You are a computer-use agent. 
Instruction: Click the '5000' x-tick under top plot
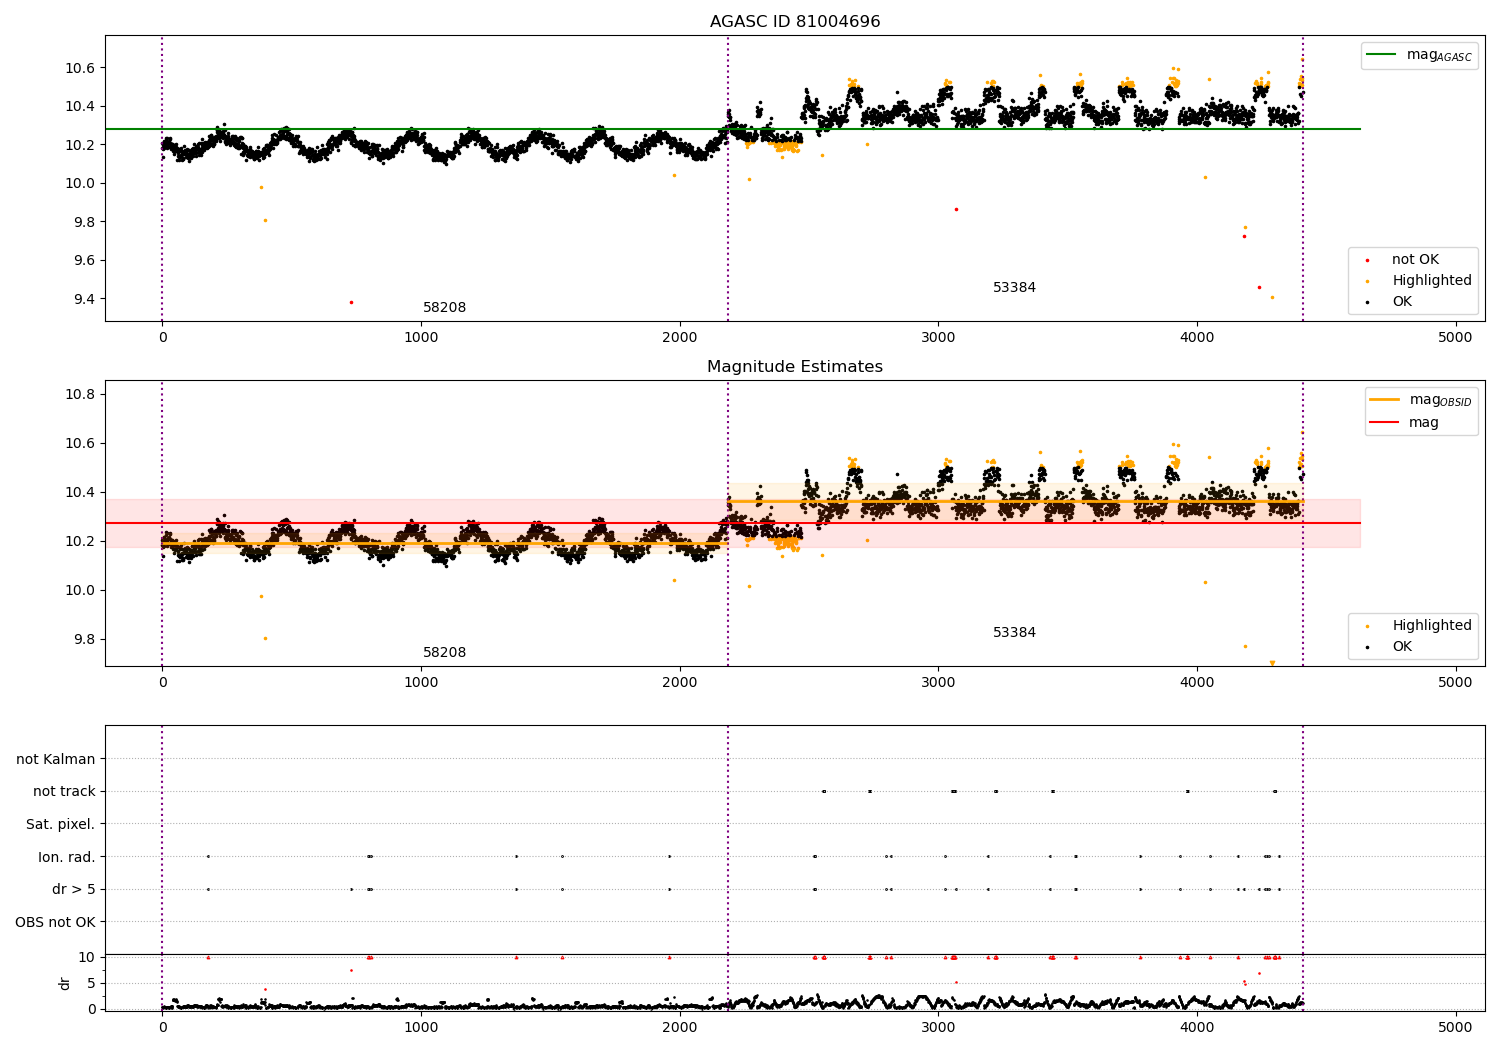pos(1455,338)
